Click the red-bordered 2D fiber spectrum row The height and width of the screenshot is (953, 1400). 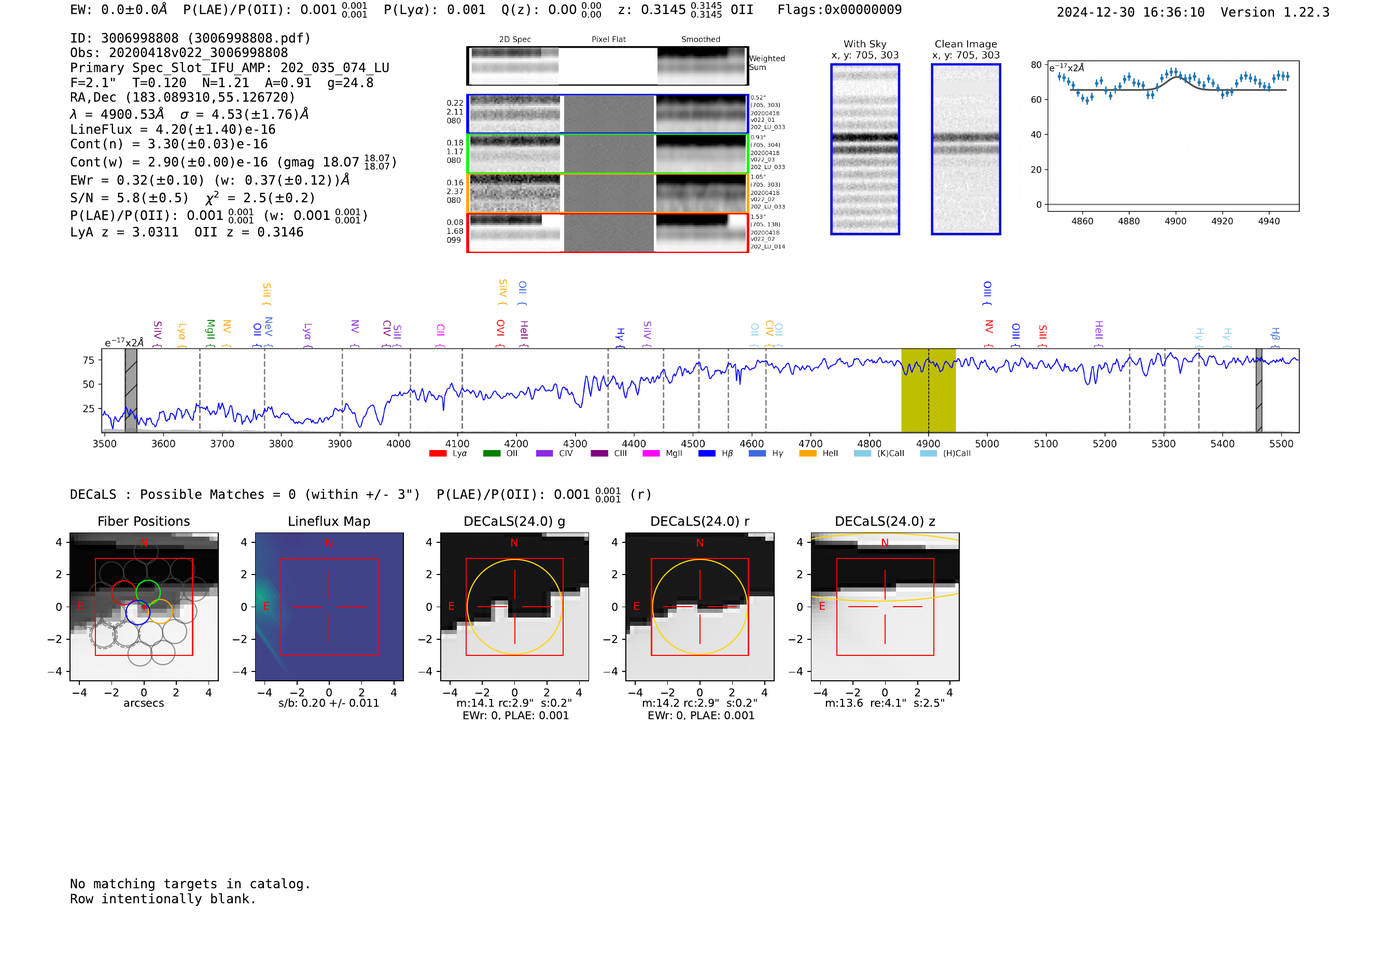(608, 232)
